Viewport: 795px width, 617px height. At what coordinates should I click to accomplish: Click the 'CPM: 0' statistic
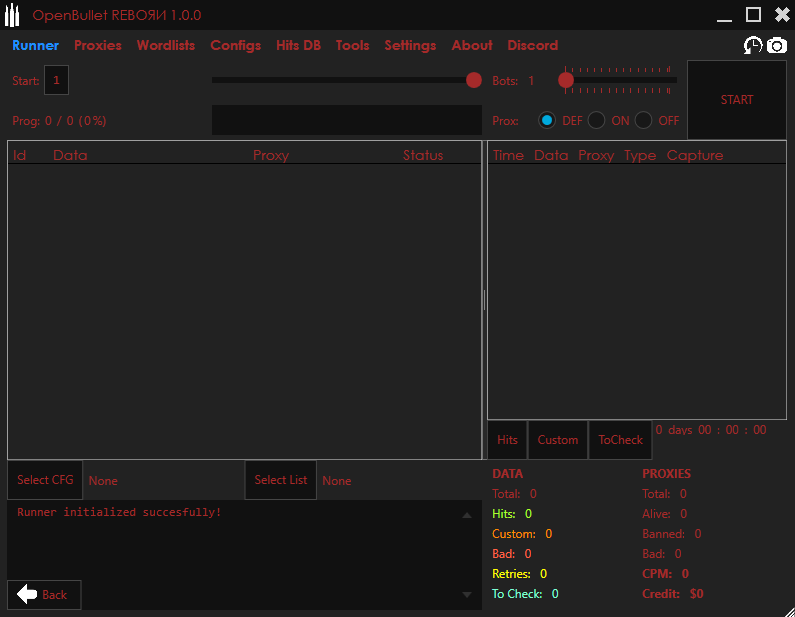[x=666, y=573]
